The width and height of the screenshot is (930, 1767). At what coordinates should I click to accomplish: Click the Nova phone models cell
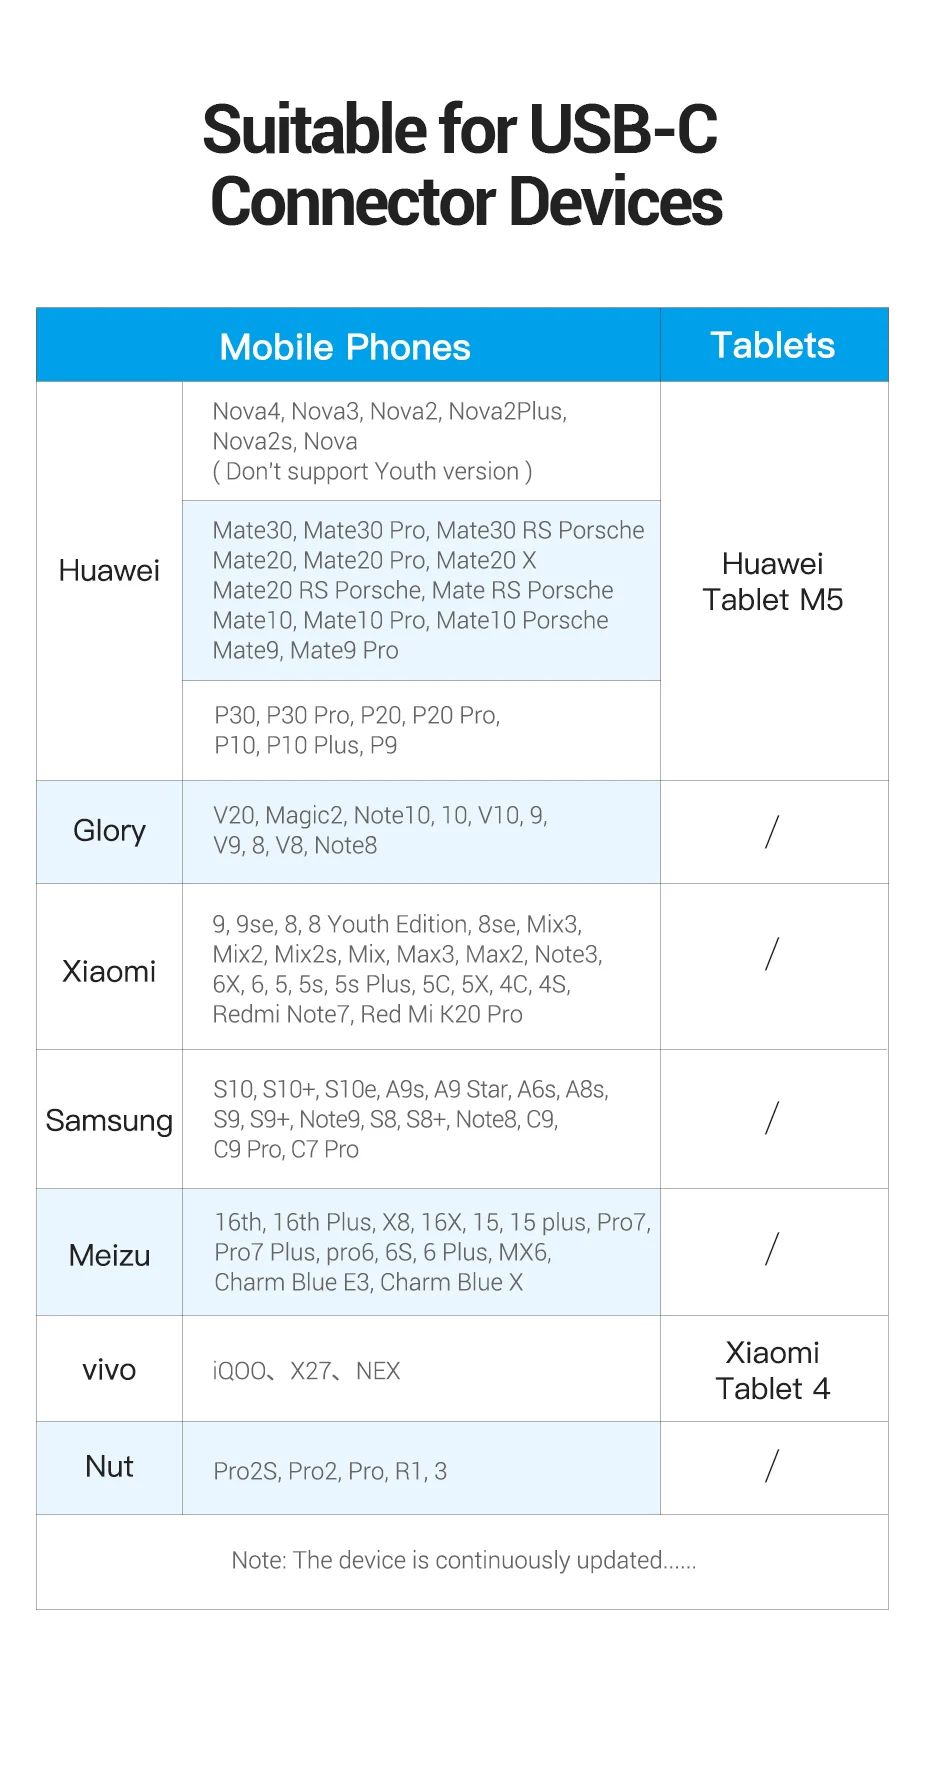[x=390, y=441]
